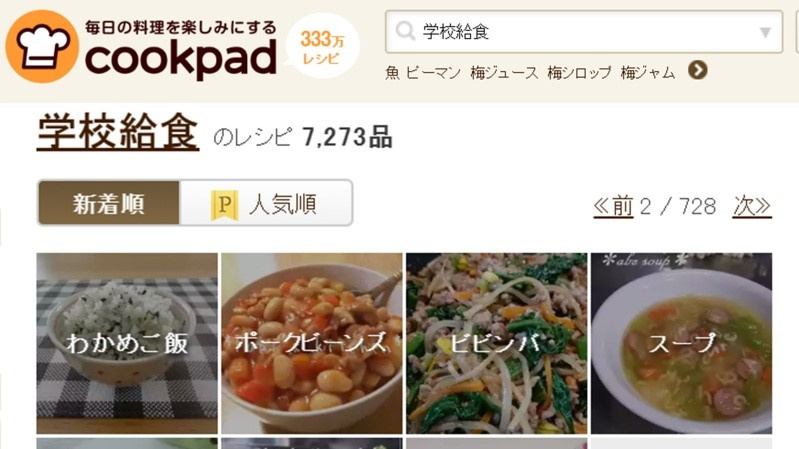Screen dimensions: 799x449
Task: Open the わかめご飯 recipe thumbnail
Action: click(127, 343)
